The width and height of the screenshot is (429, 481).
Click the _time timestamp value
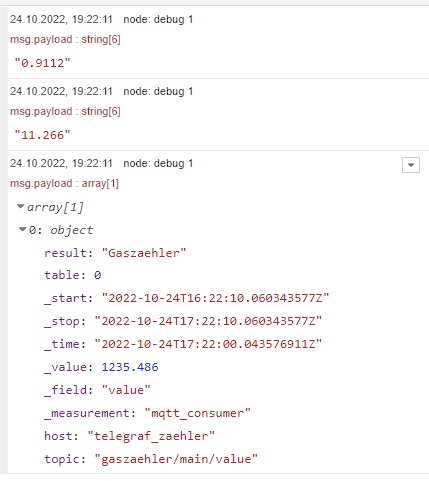tap(208, 344)
